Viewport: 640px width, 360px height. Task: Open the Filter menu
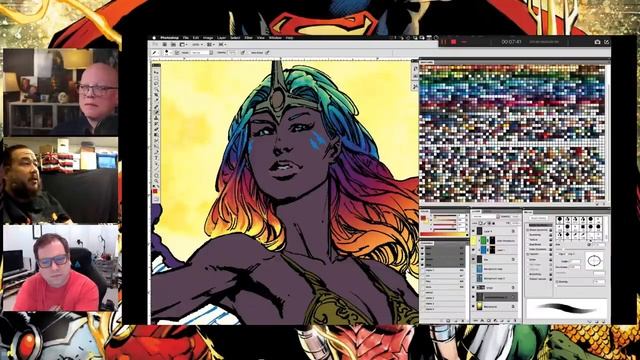tap(249, 38)
